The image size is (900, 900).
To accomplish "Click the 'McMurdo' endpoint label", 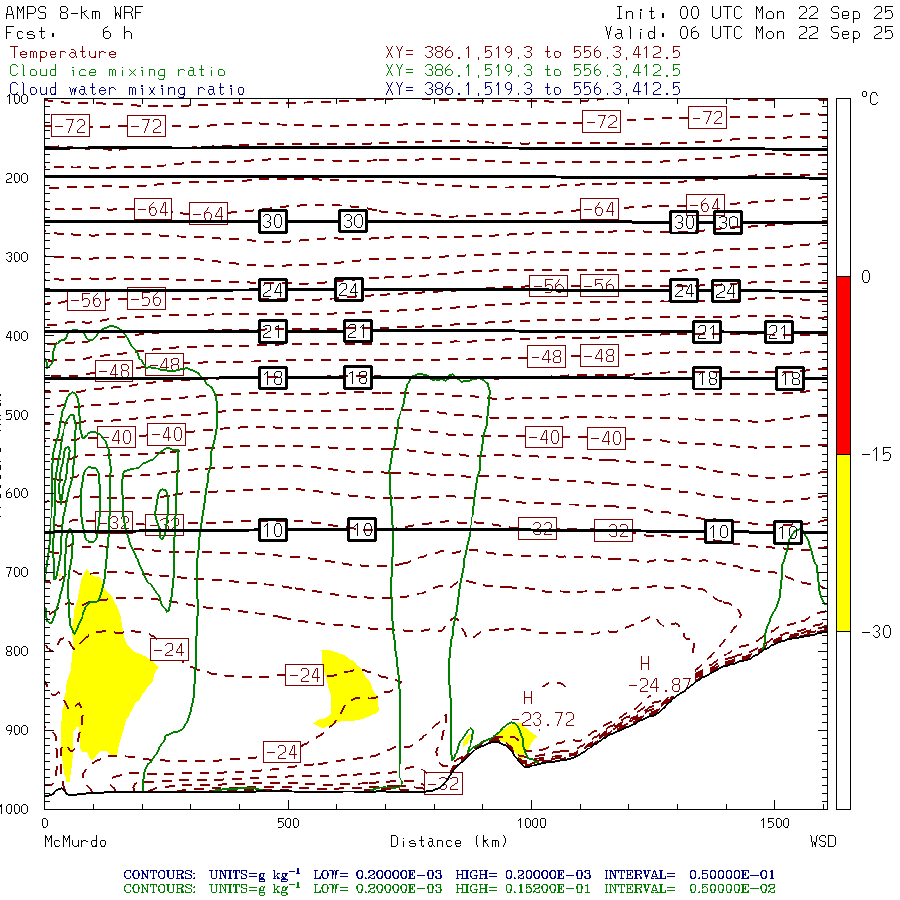I will click(75, 842).
